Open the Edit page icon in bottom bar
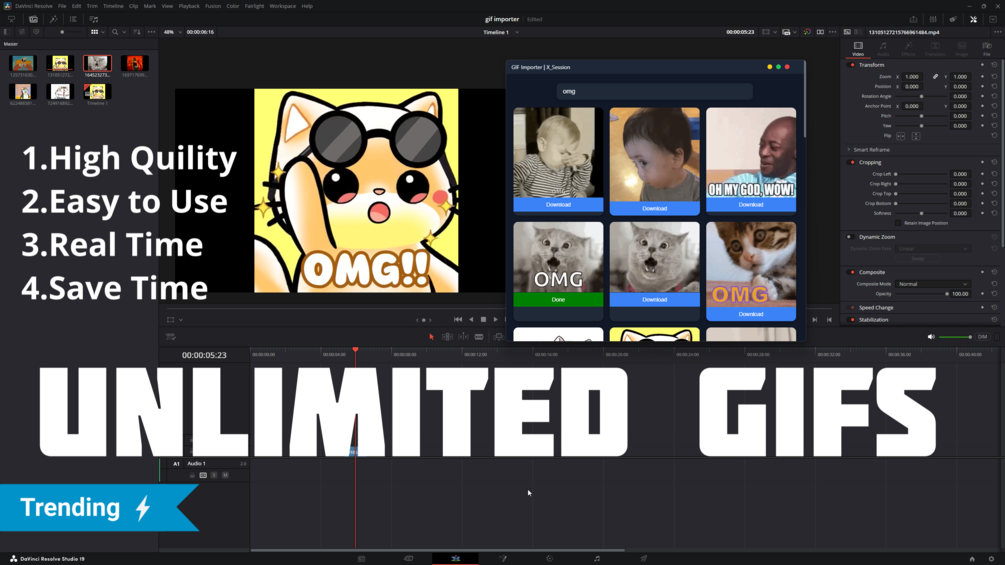This screenshot has height=565, width=1005. coord(456,559)
